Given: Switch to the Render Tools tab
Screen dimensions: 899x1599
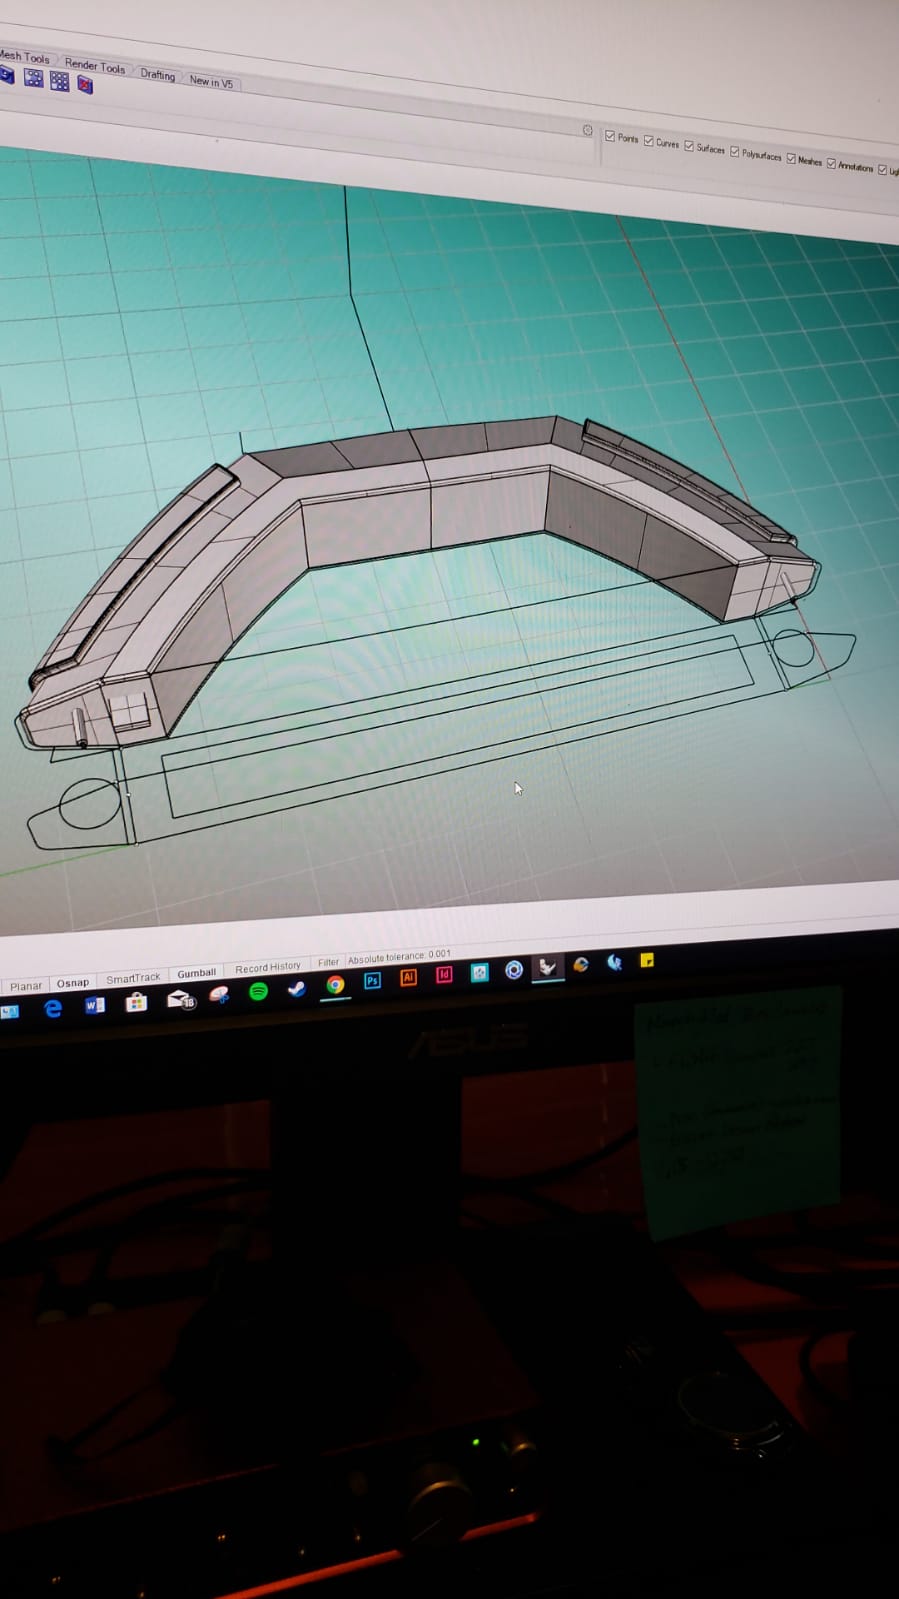Looking at the screenshot, I should click(x=95, y=65).
